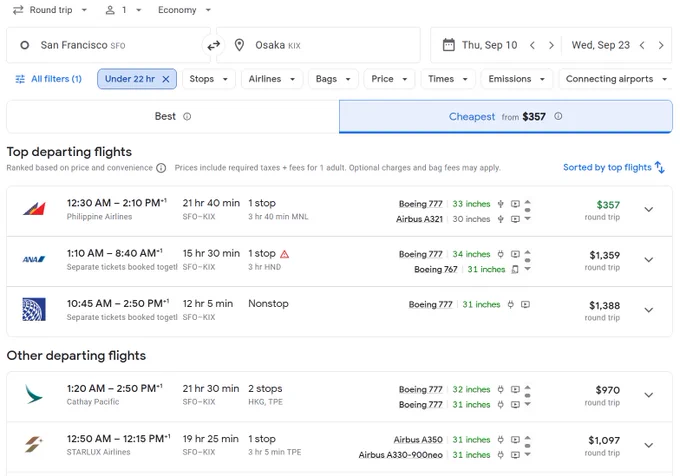Show ranking info next to price and convenience
This screenshot has height=476, width=680.
pos(161,168)
